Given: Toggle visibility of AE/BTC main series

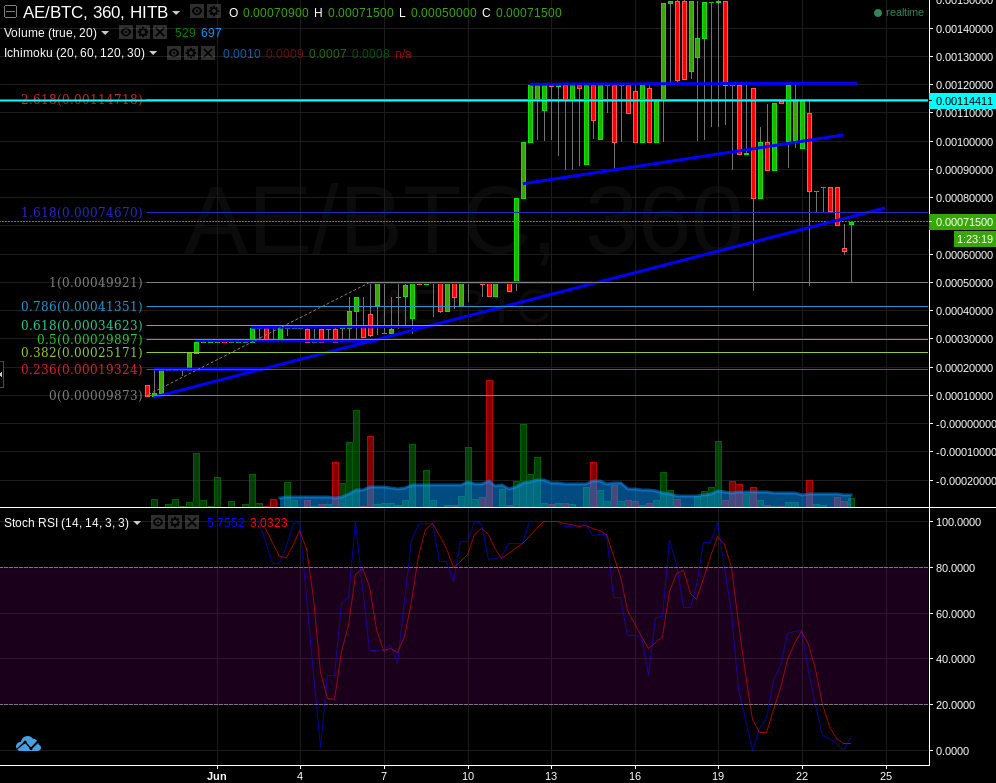Looking at the screenshot, I should click(x=197, y=11).
